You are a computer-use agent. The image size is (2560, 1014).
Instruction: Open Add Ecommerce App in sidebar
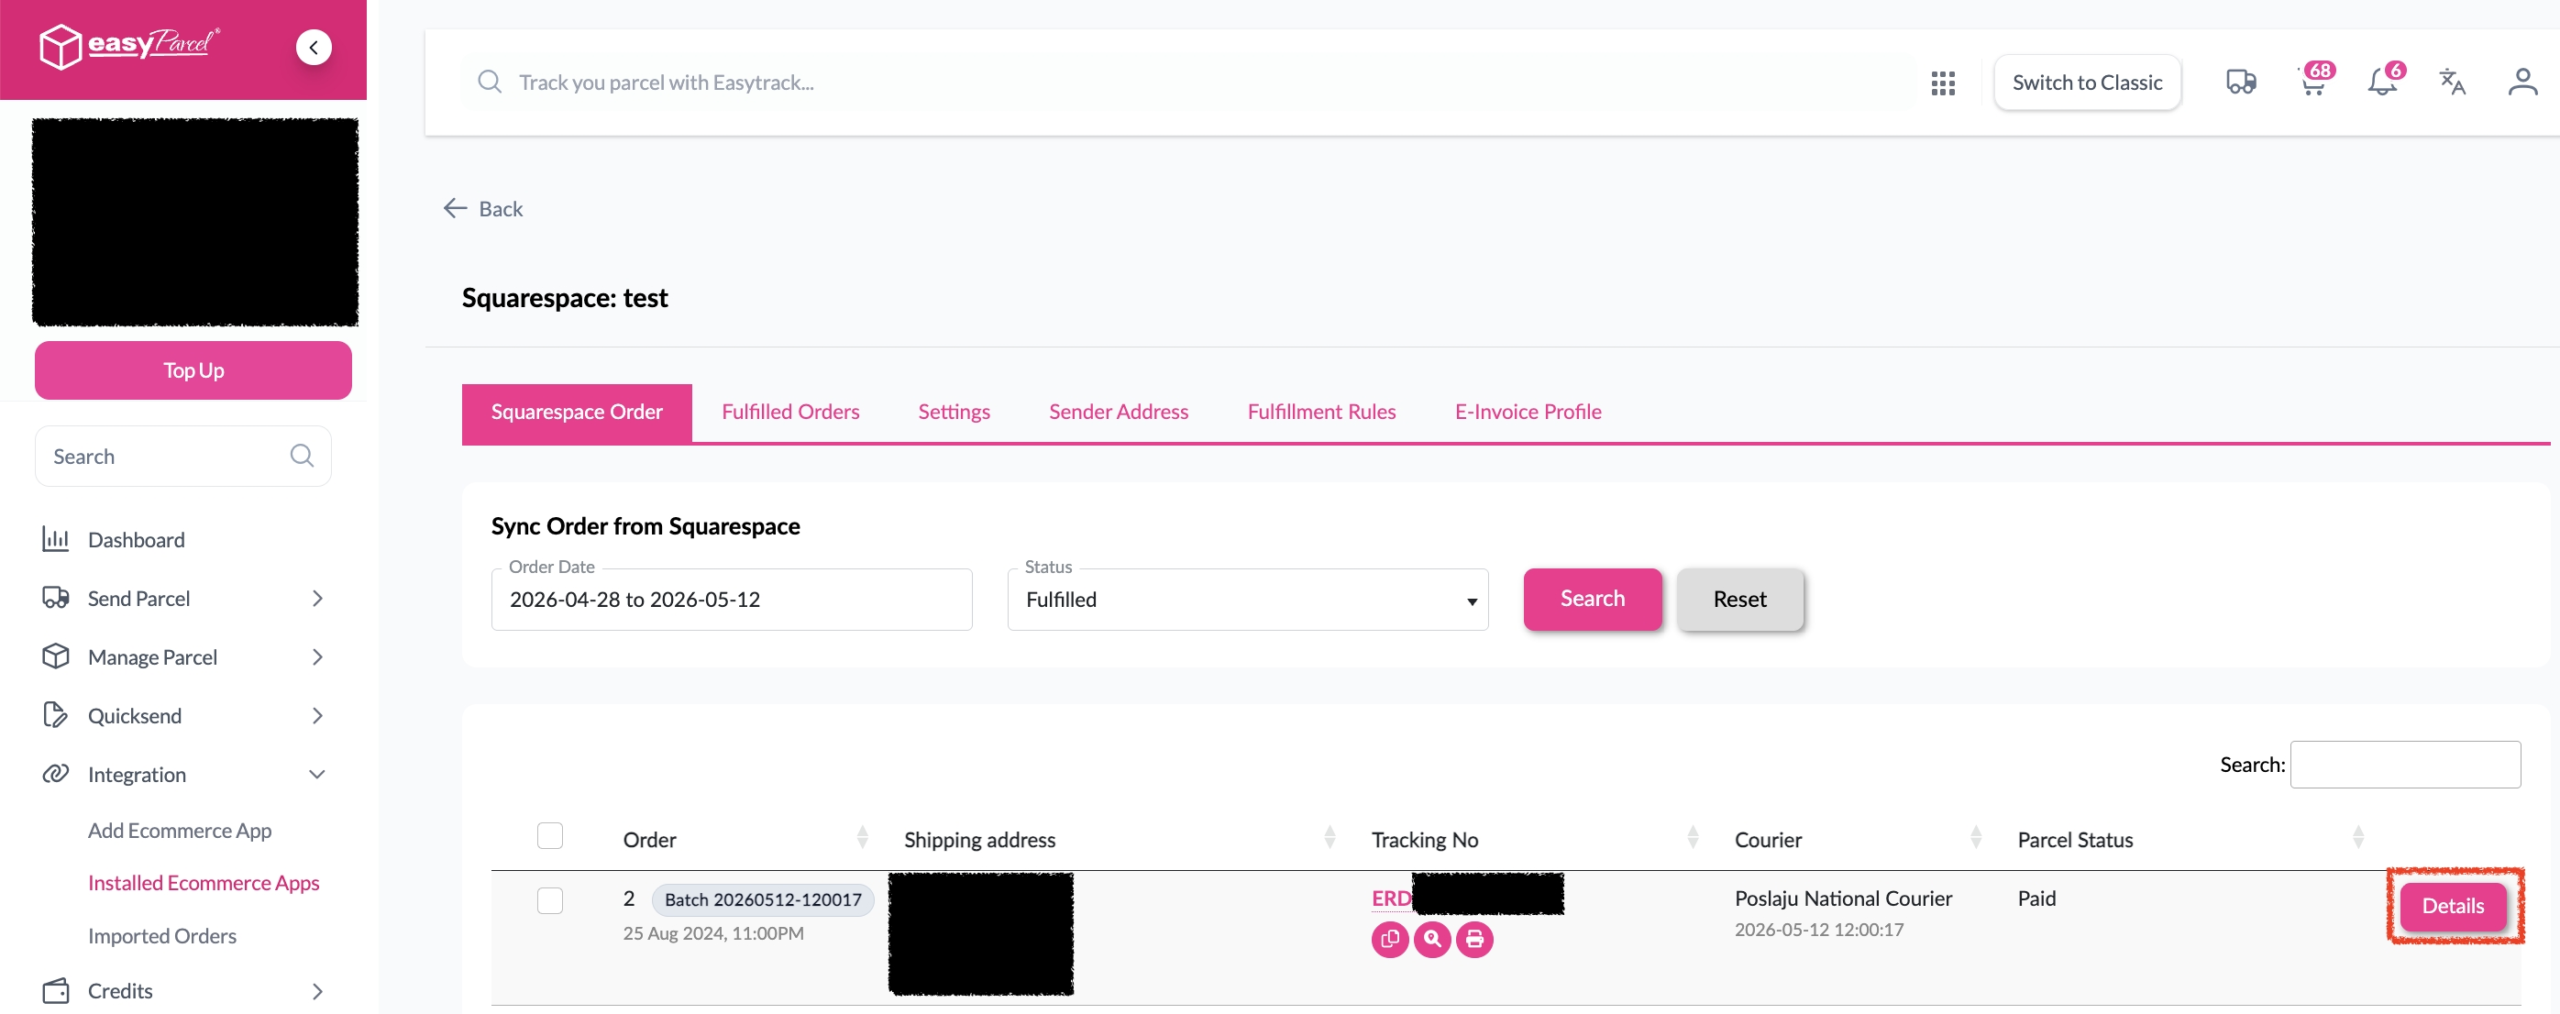tap(179, 830)
